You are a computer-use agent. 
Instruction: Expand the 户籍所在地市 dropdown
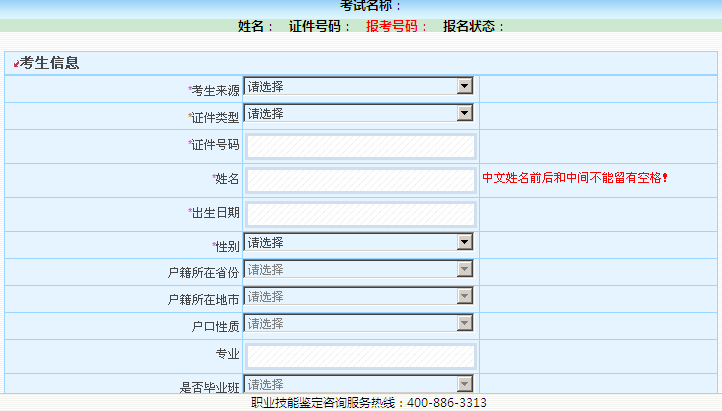[358, 297]
